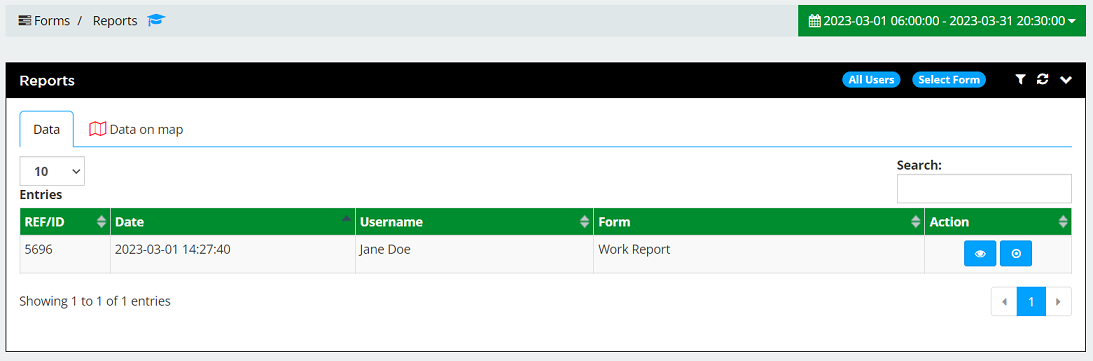Refresh the Reports panel
The width and height of the screenshot is (1093, 361).
pos(1042,79)
